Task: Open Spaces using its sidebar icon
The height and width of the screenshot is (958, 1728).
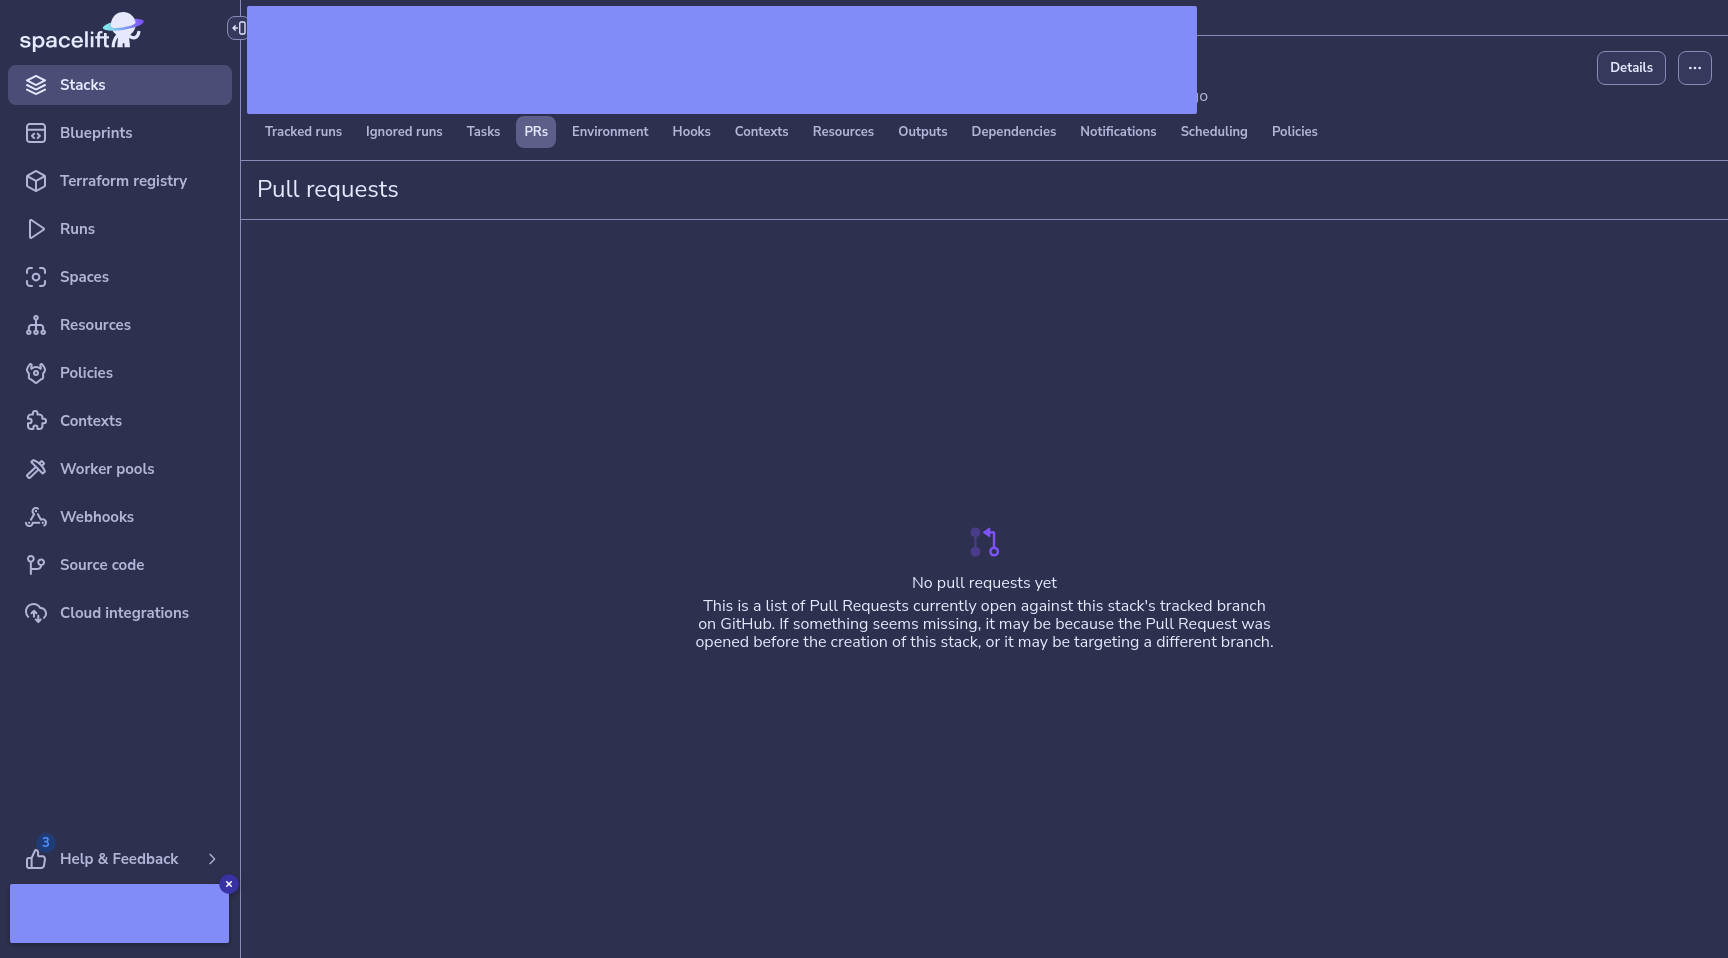Action: (36, 277)
